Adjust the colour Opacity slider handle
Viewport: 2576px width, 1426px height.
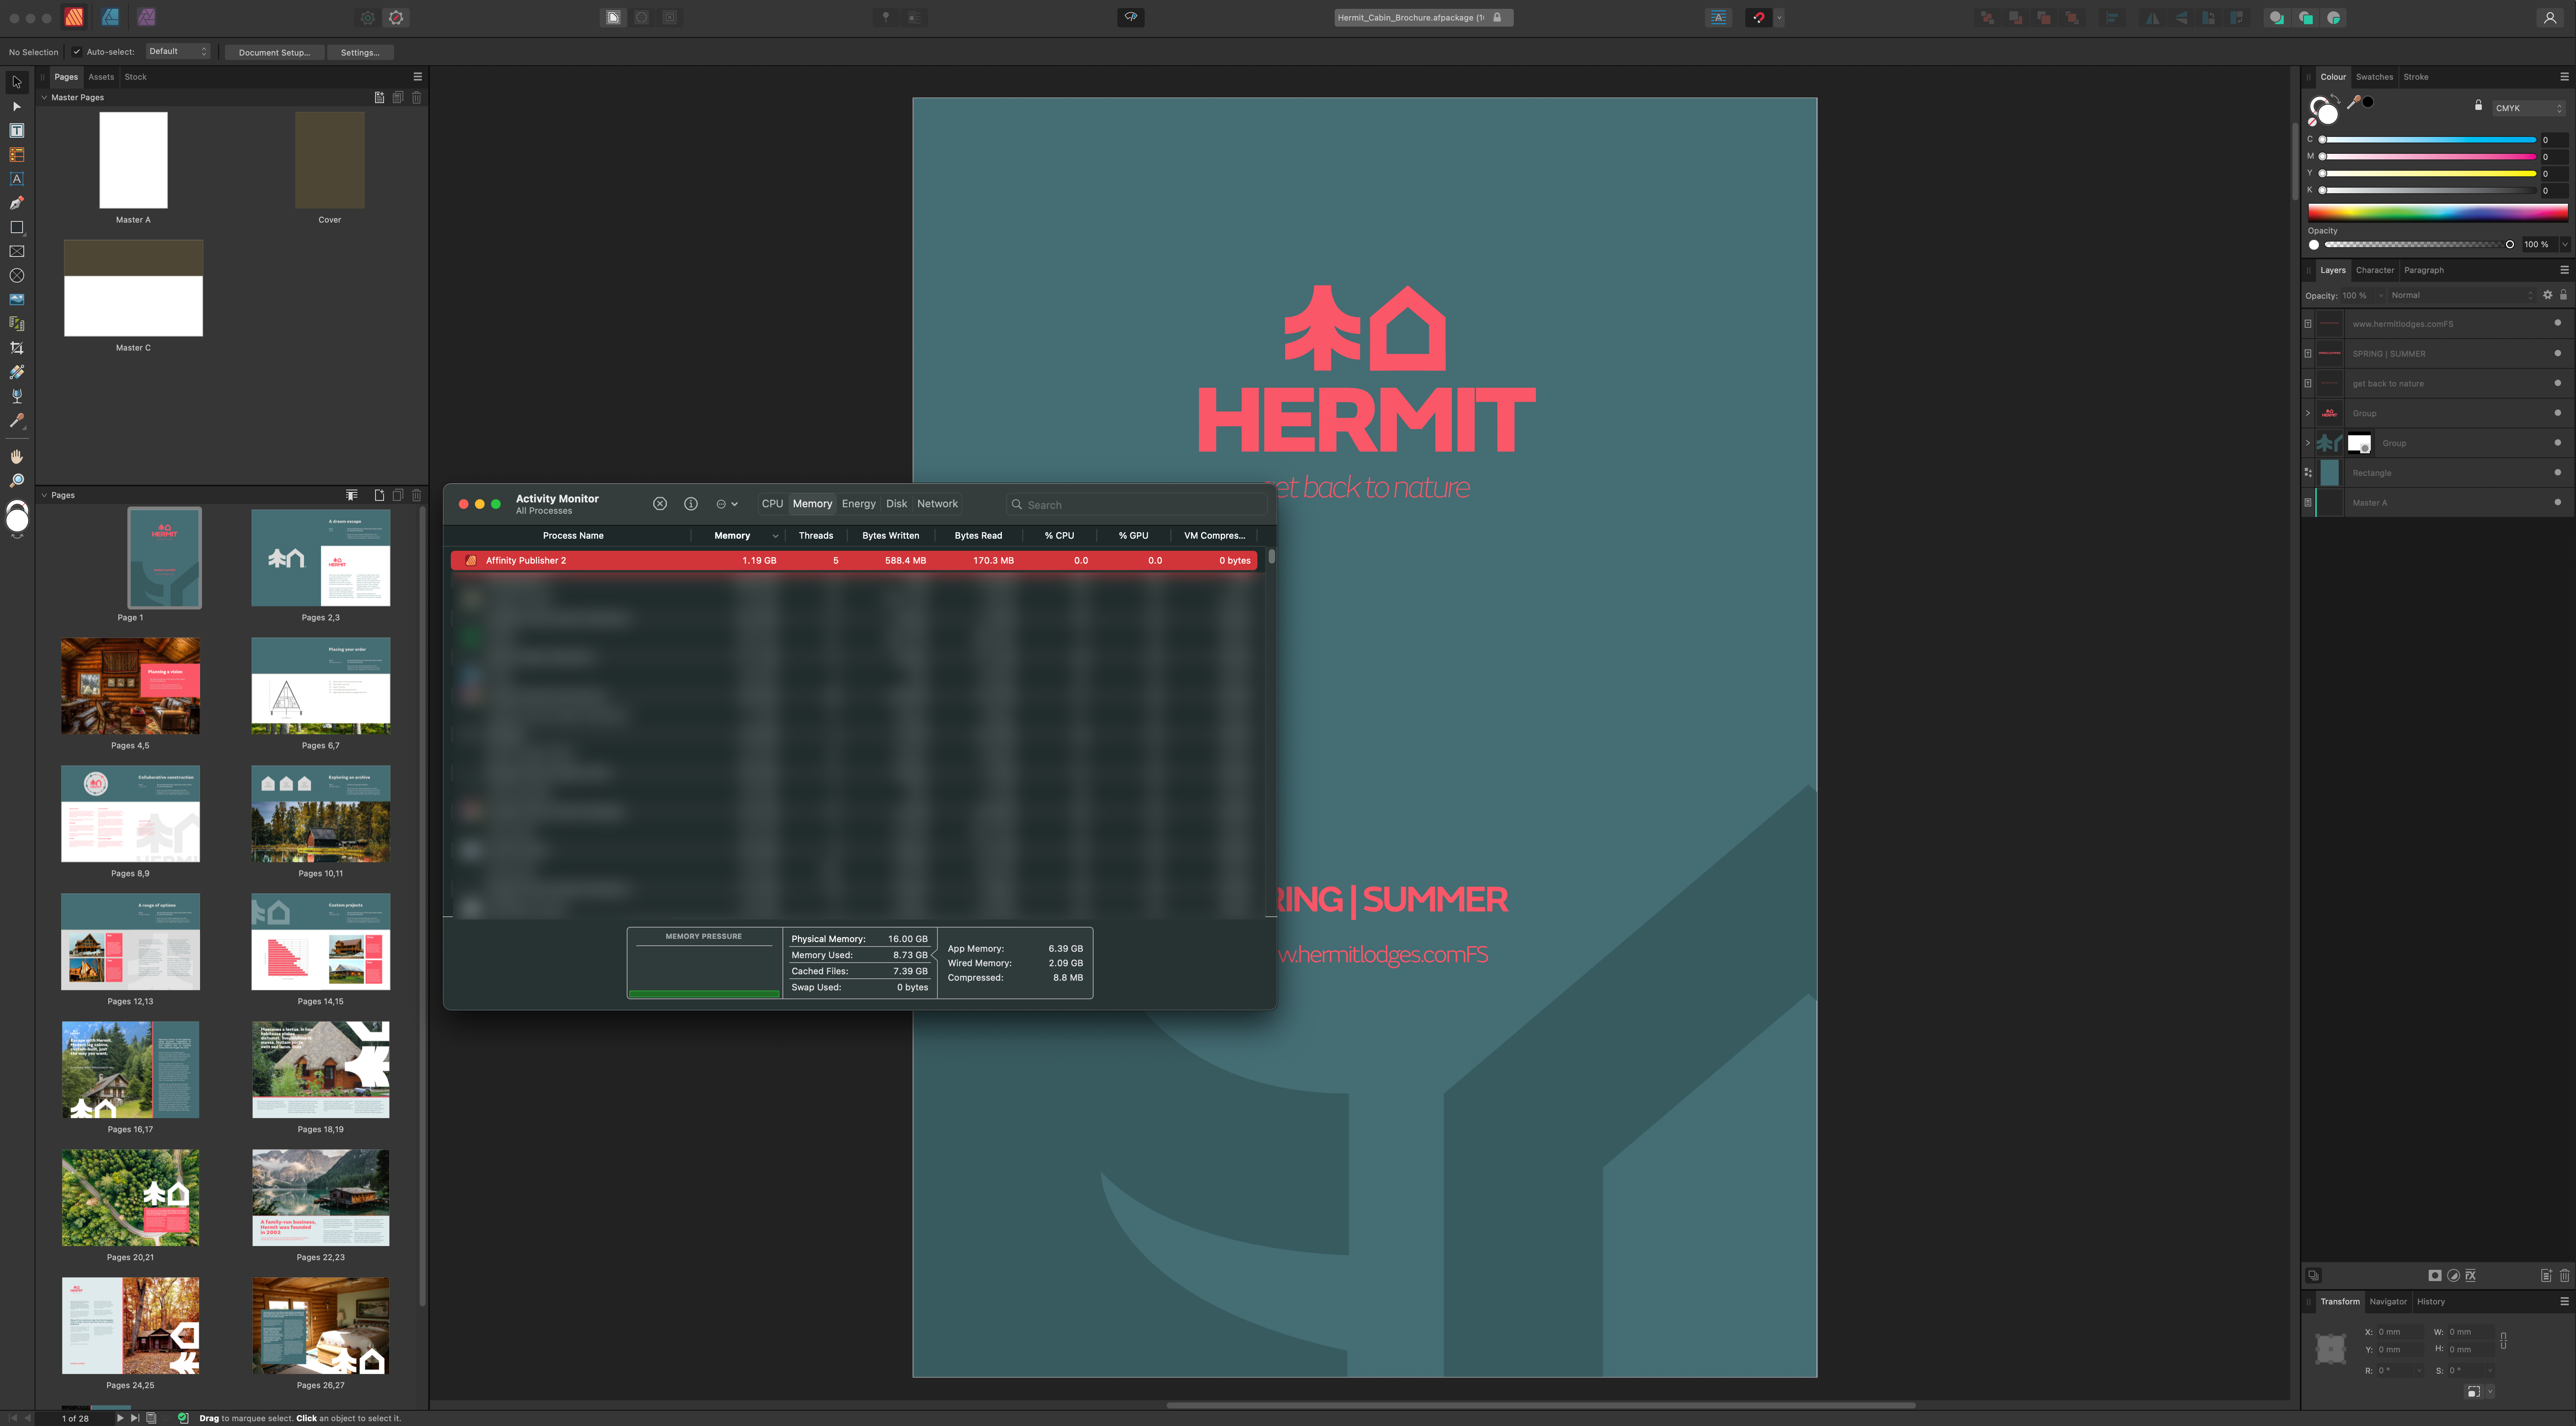click(x=2509, y=244)
